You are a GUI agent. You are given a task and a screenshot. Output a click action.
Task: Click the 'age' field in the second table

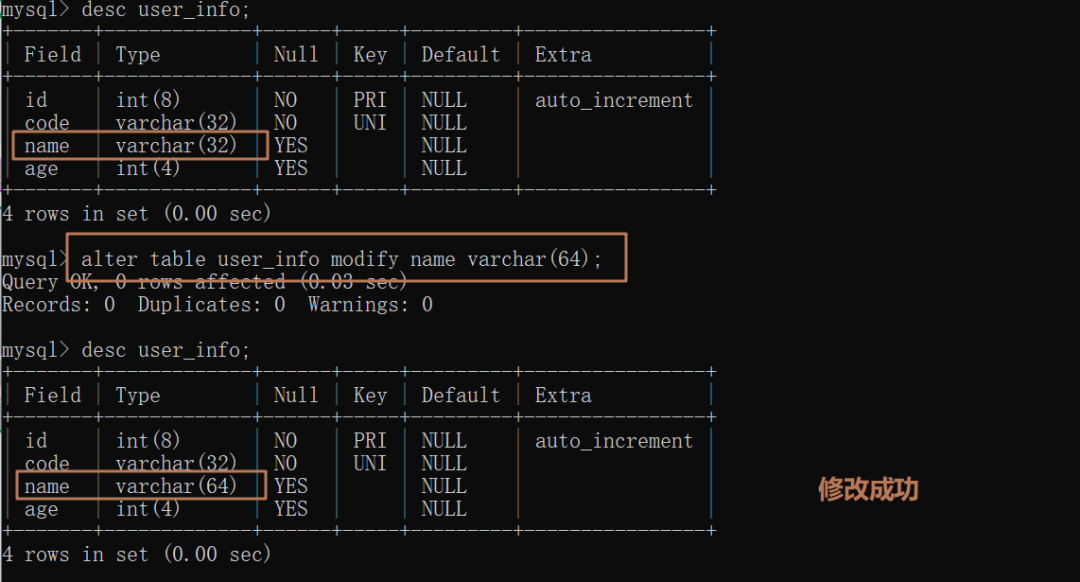41,510
